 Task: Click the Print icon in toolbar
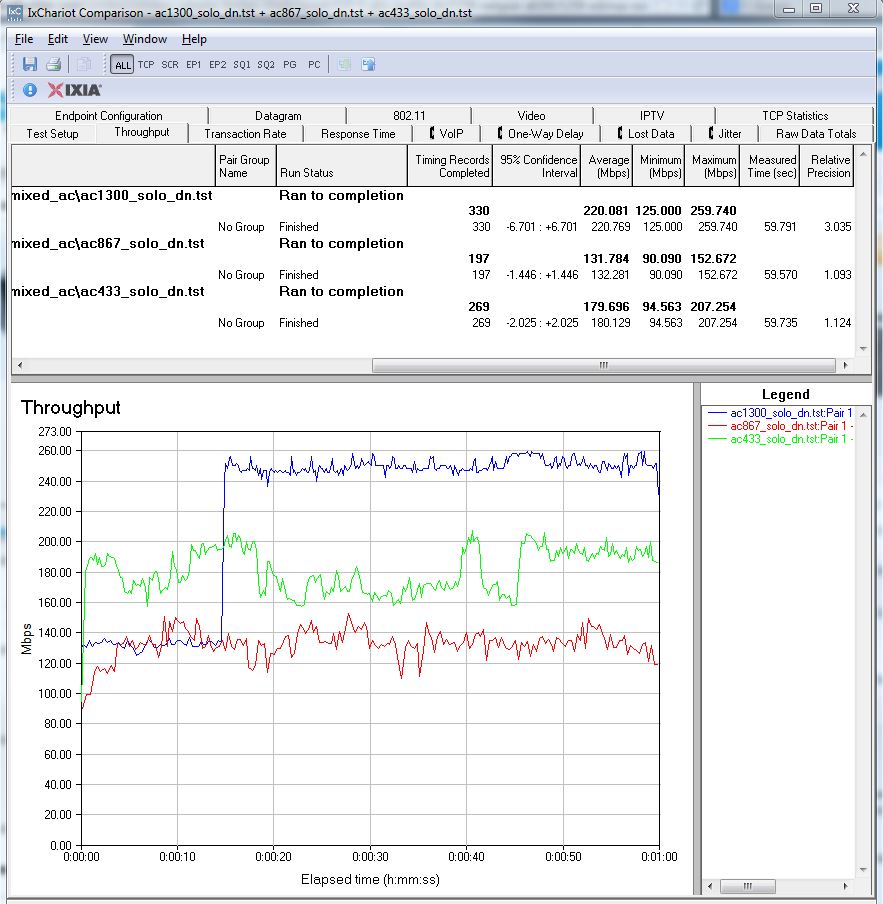point(54,64)
